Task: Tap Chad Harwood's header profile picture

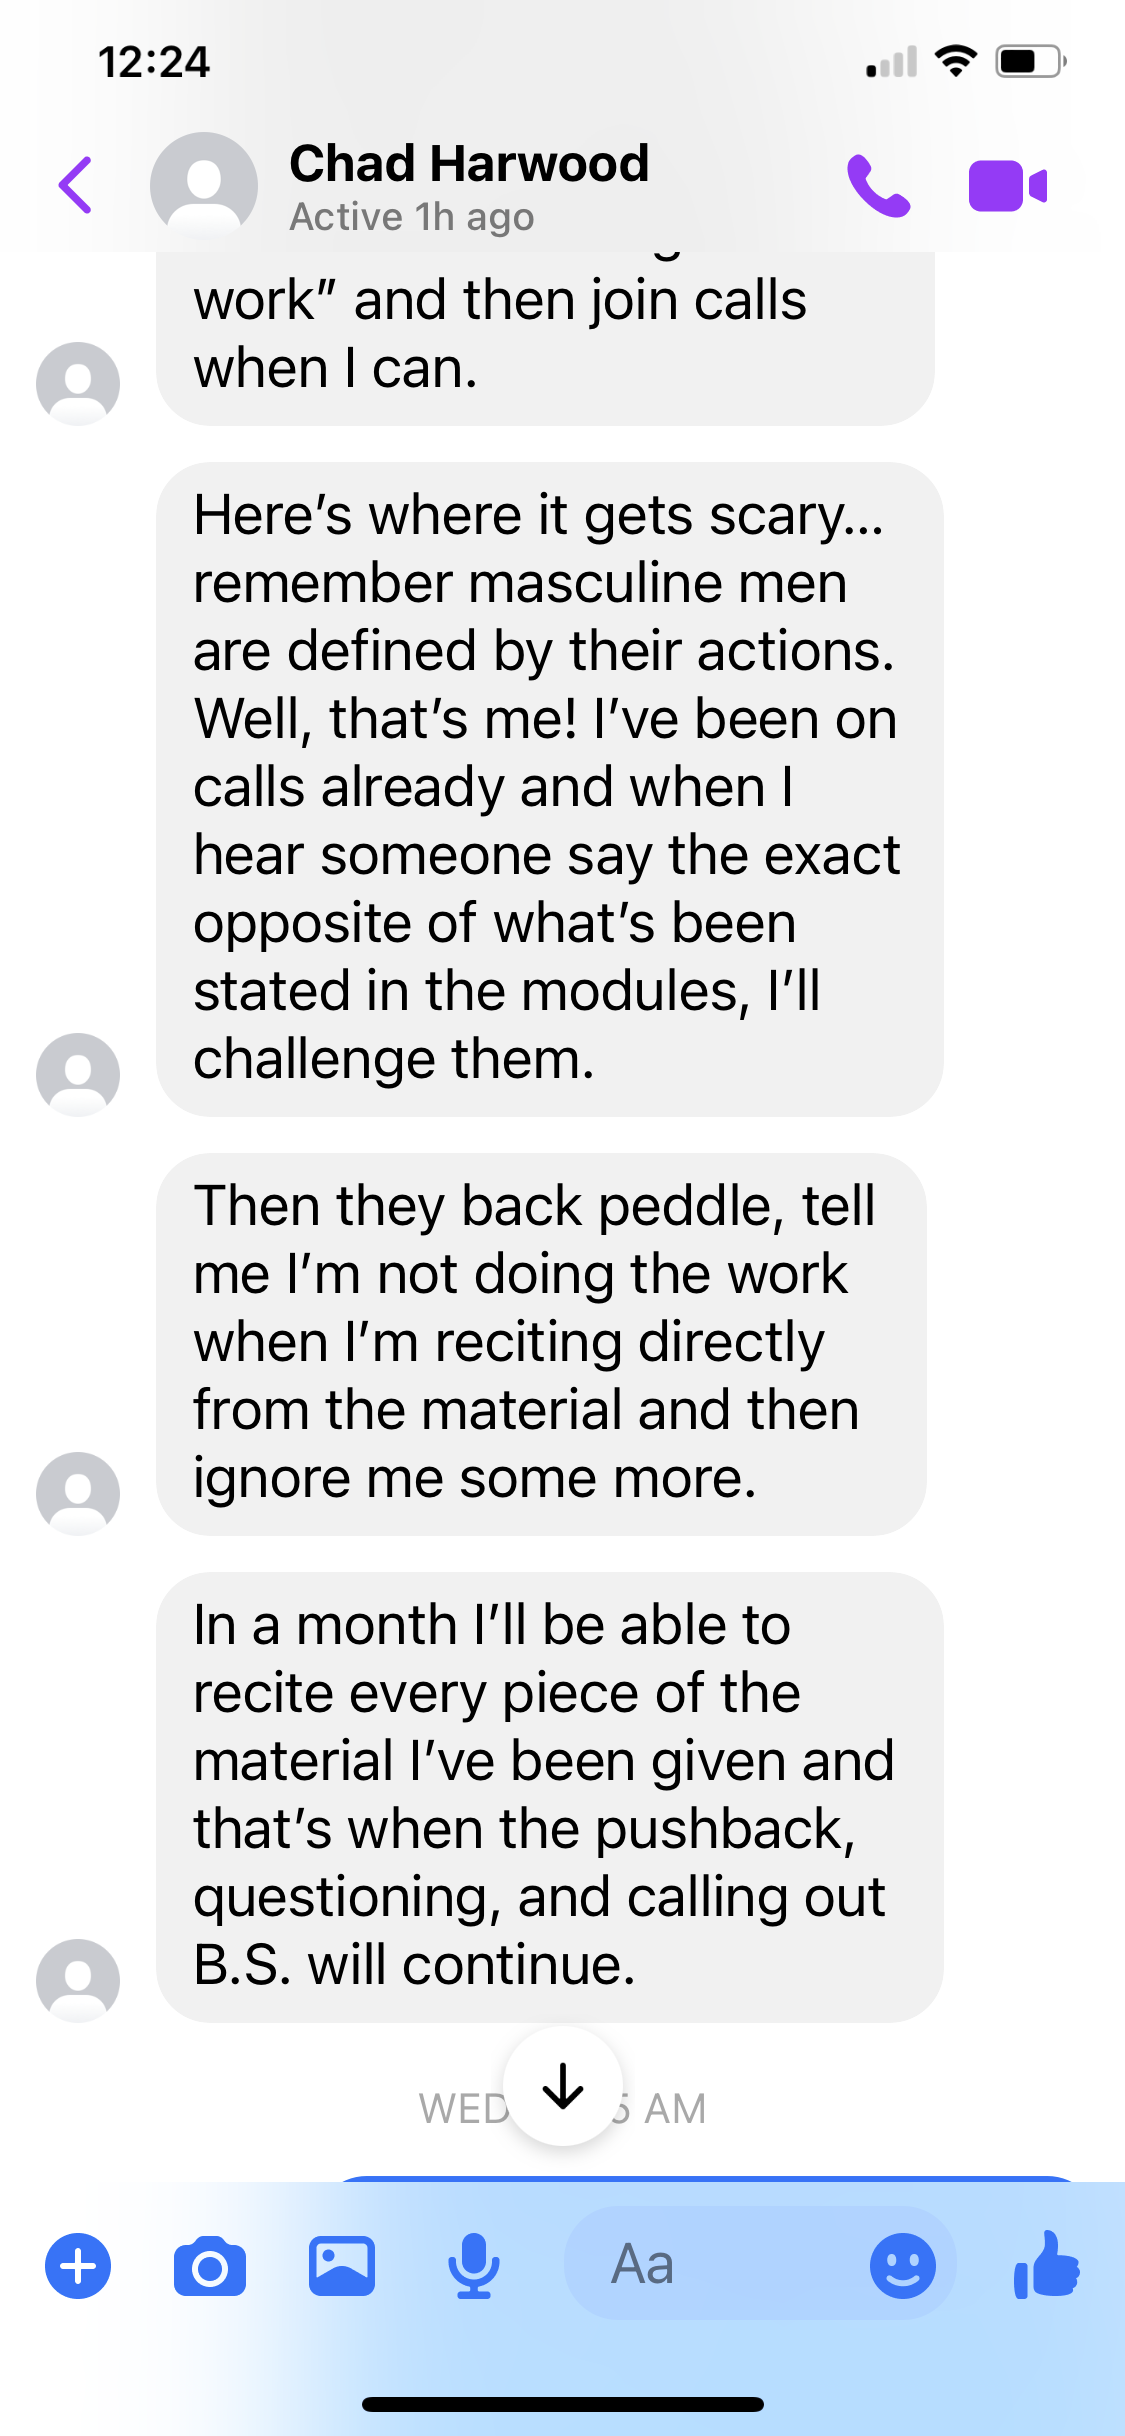Action: point(204,185)
